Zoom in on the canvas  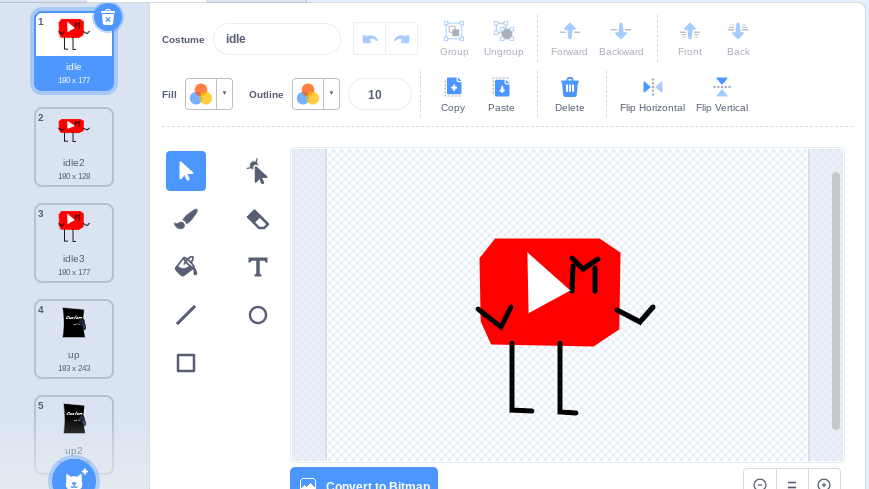pyautogui.click(x=824, y=482)
